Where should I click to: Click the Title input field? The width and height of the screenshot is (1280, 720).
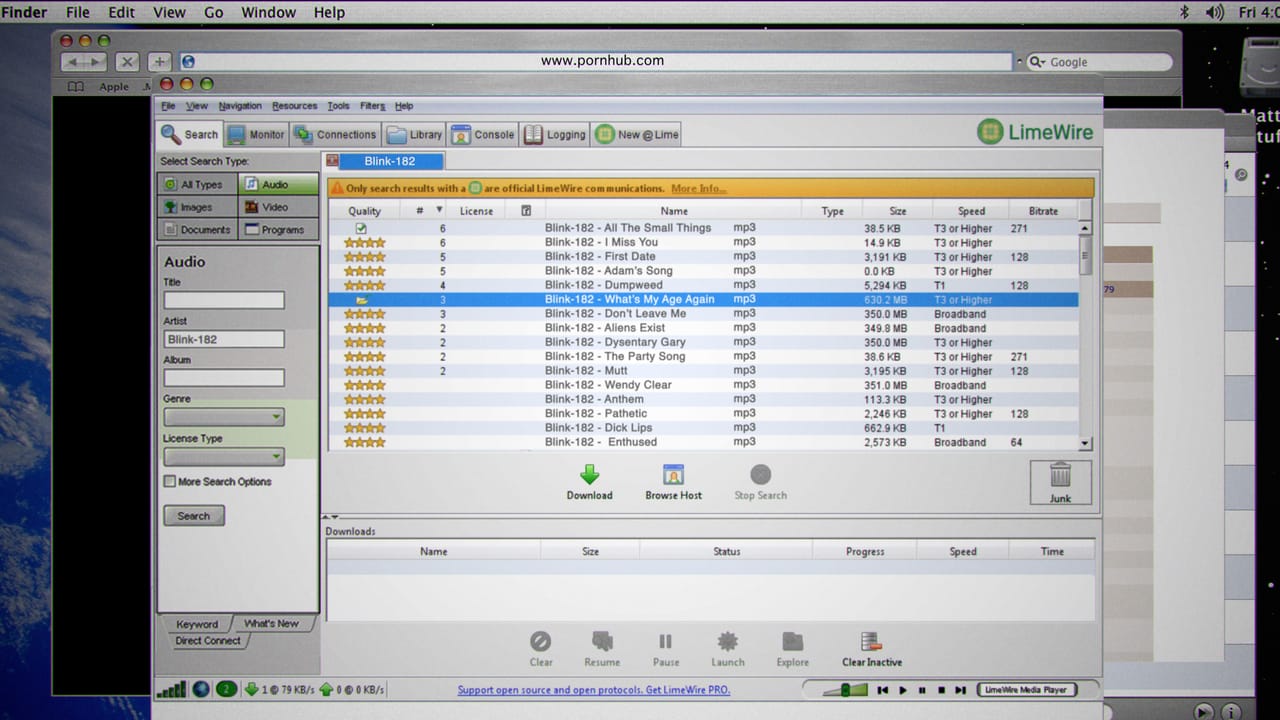click(x=224, y=300)
